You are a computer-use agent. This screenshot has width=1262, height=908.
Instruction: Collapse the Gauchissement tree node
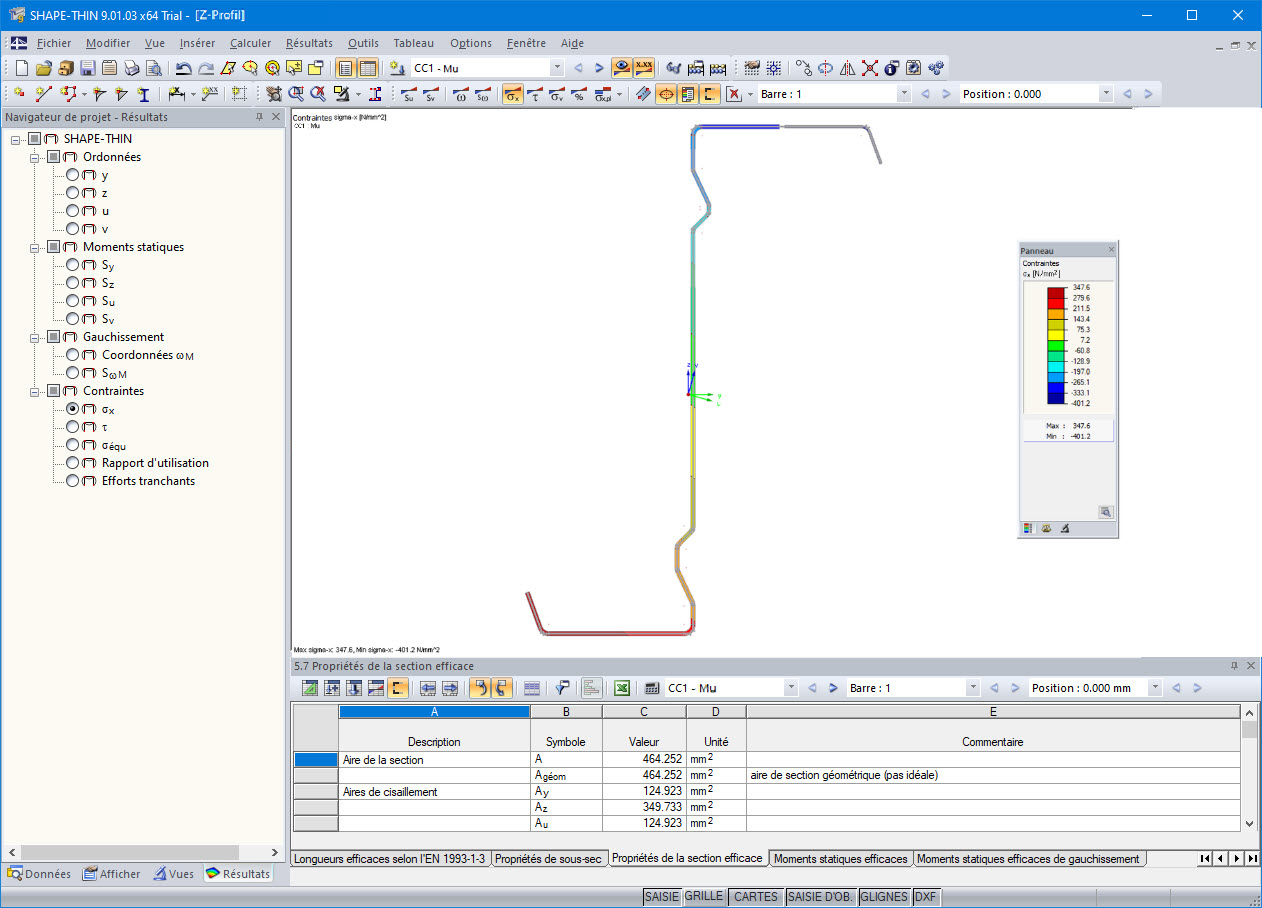[35, 337]
